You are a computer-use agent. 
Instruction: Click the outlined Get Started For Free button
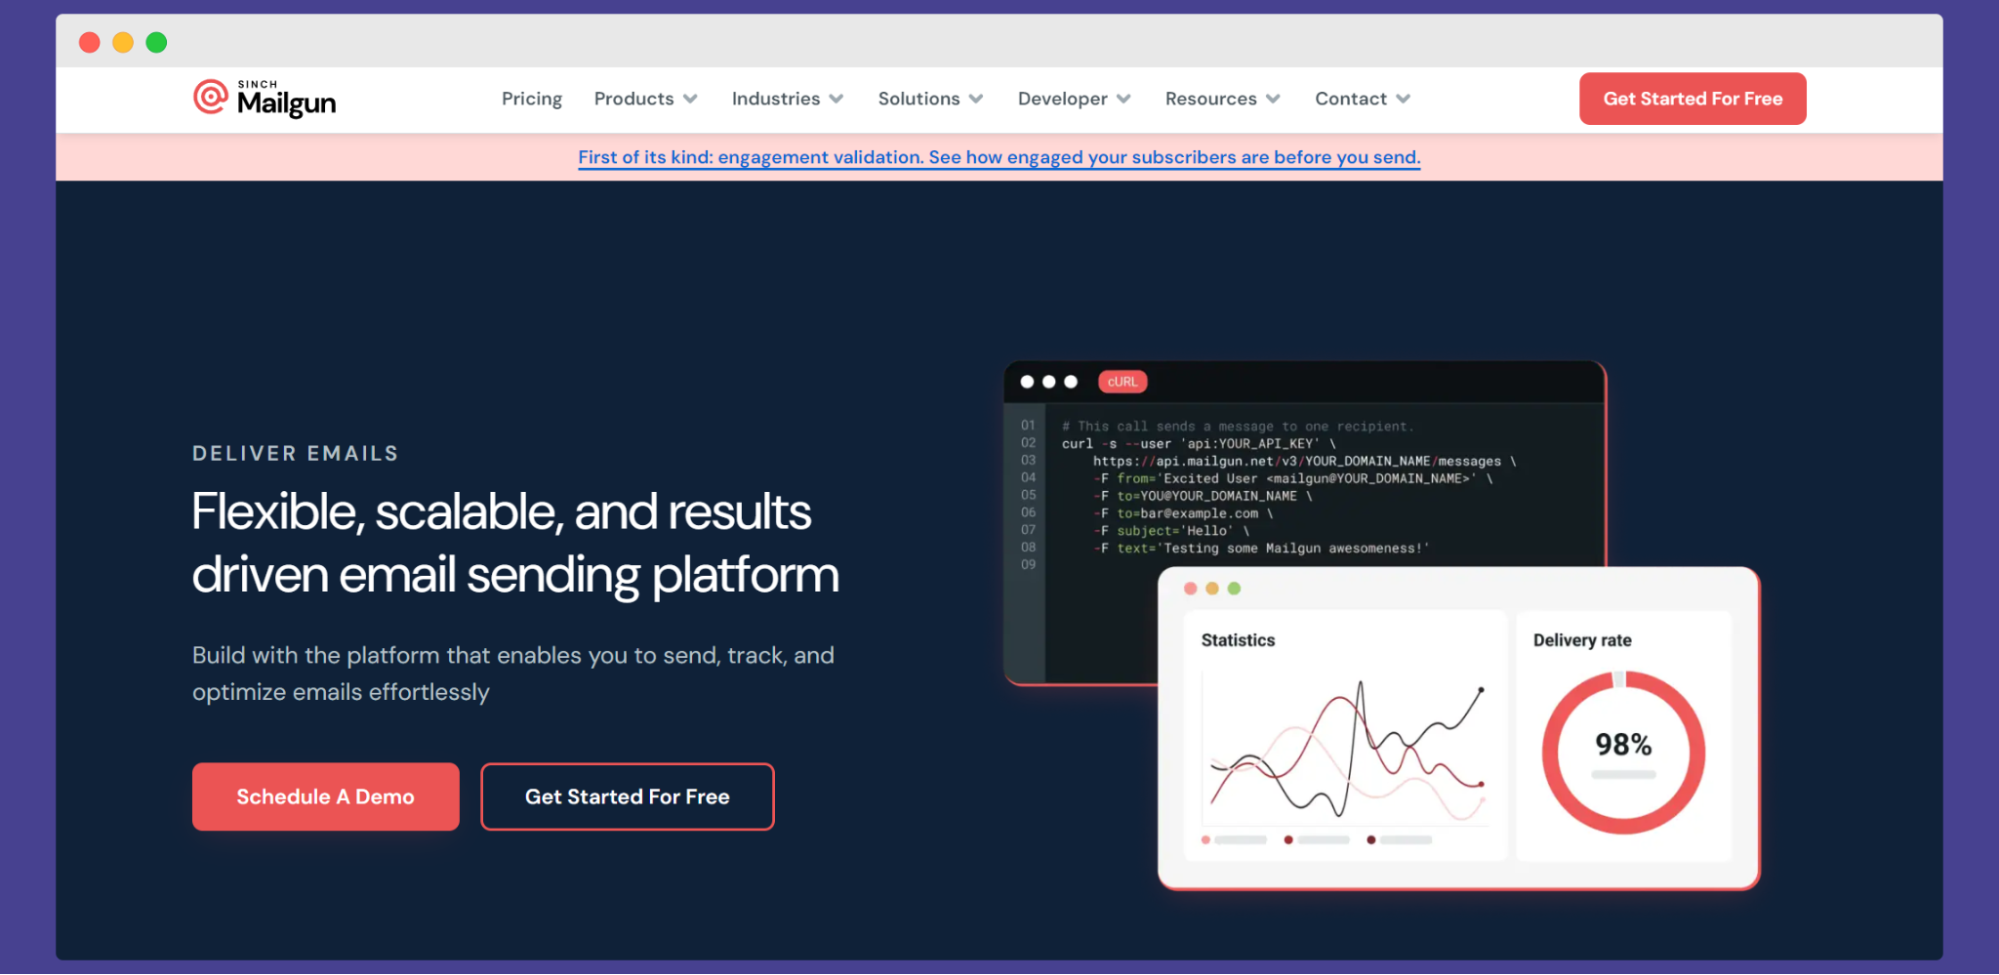tap(627, 796)
